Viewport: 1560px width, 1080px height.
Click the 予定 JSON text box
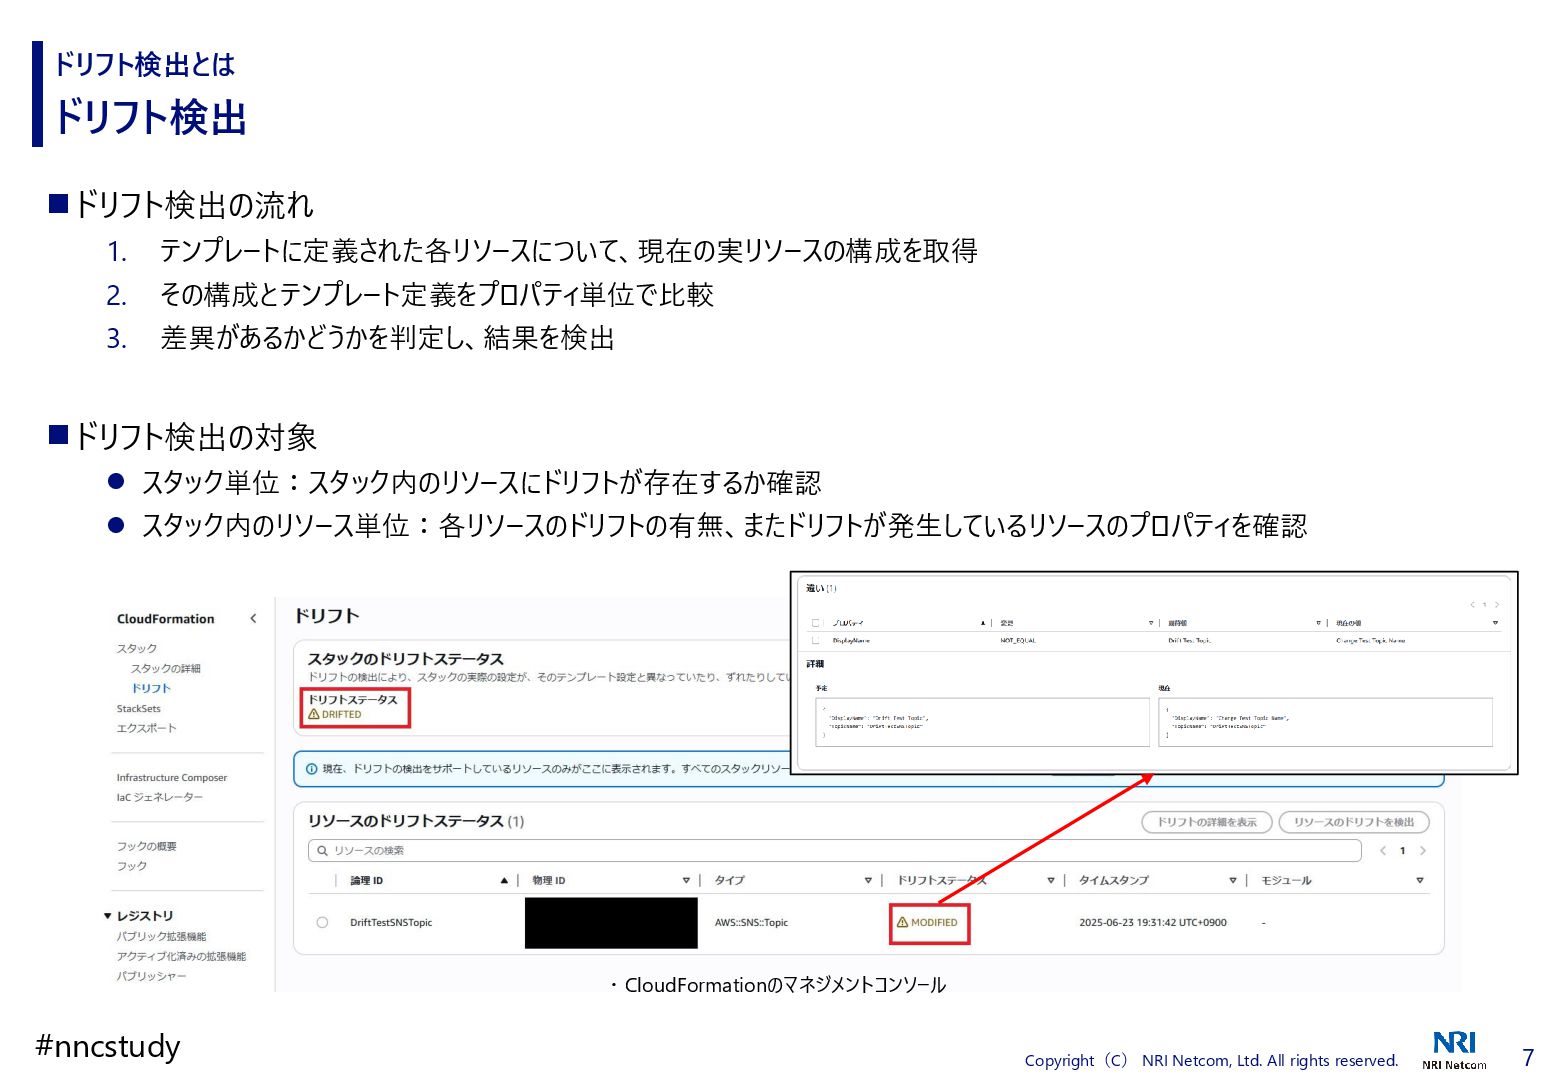pyautogui.click(x=982, y=722)
